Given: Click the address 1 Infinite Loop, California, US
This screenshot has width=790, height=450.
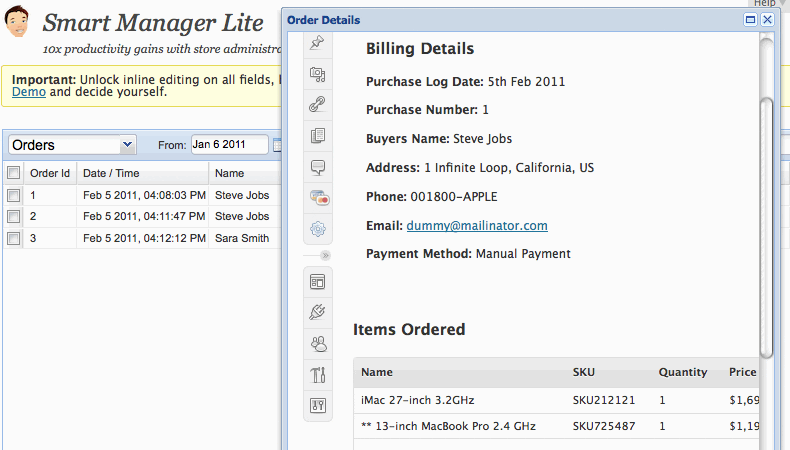Looking at the screenshot, I should click(509, 168).
